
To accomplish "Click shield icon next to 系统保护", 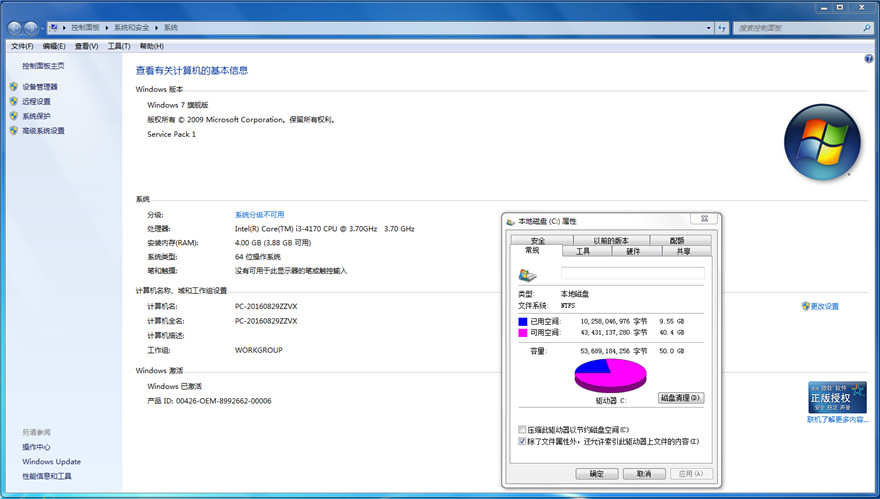I will pos(14,116).
